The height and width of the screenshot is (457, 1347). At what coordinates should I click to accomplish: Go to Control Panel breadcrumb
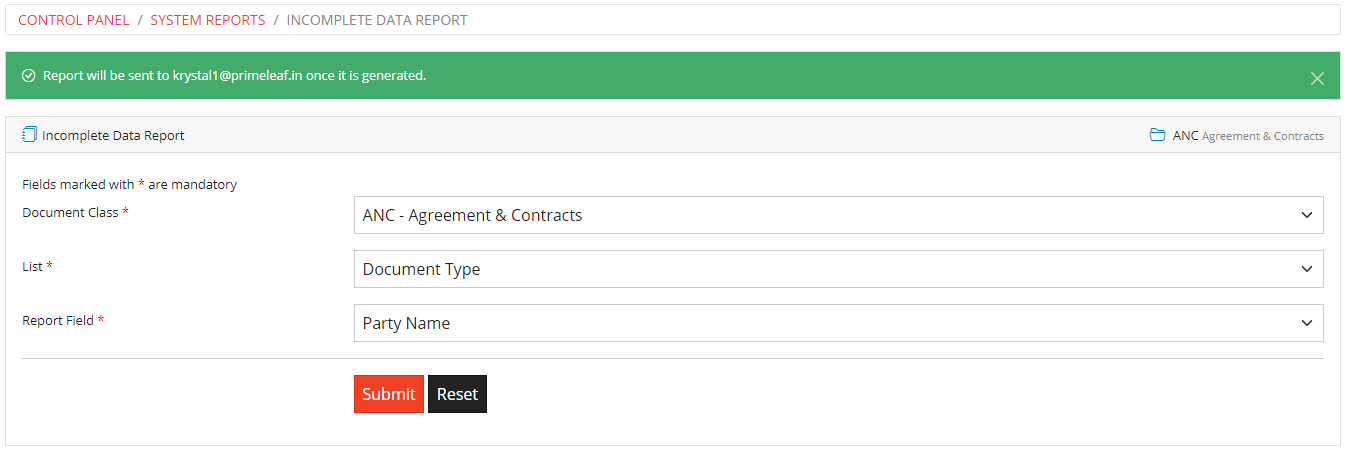(x=74, y=20)
